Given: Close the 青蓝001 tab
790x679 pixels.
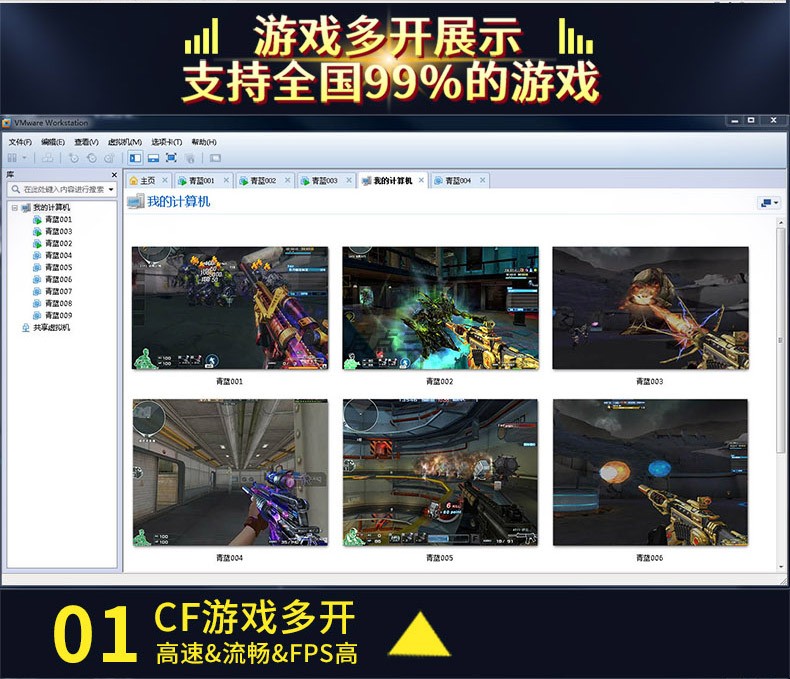Looking at the screenshot, I should pyautogui.click(x=226, y=180).
